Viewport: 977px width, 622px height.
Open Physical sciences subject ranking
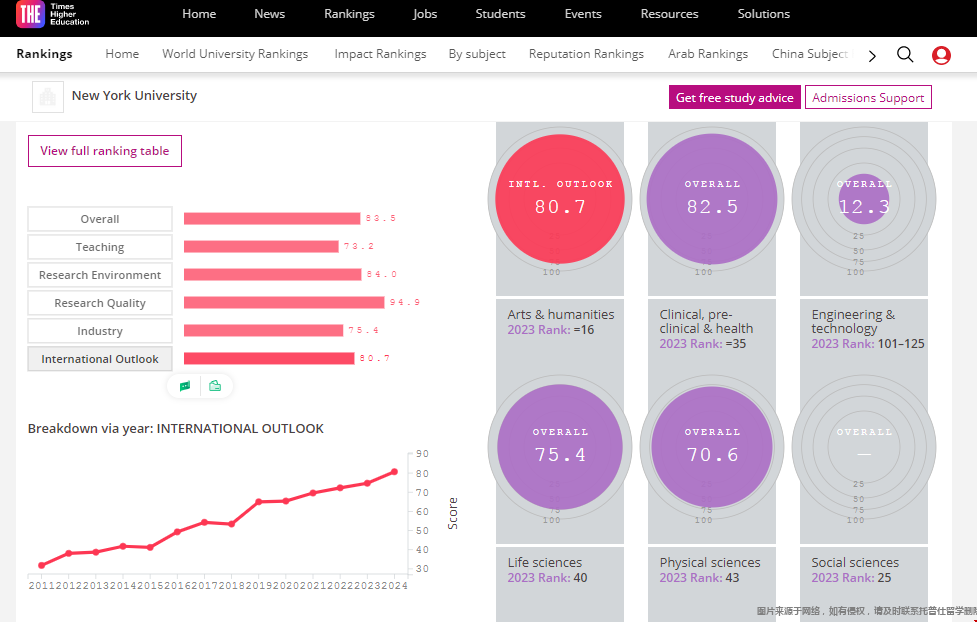710,563
